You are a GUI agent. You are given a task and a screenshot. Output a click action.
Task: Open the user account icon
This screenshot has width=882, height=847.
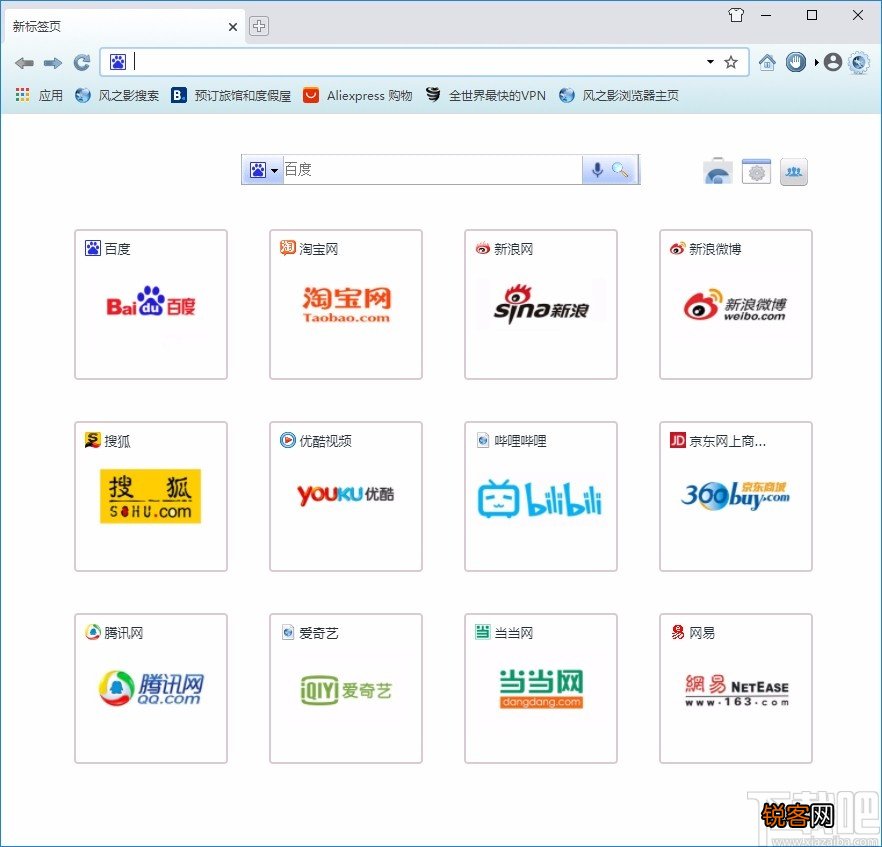click(833, 62)
